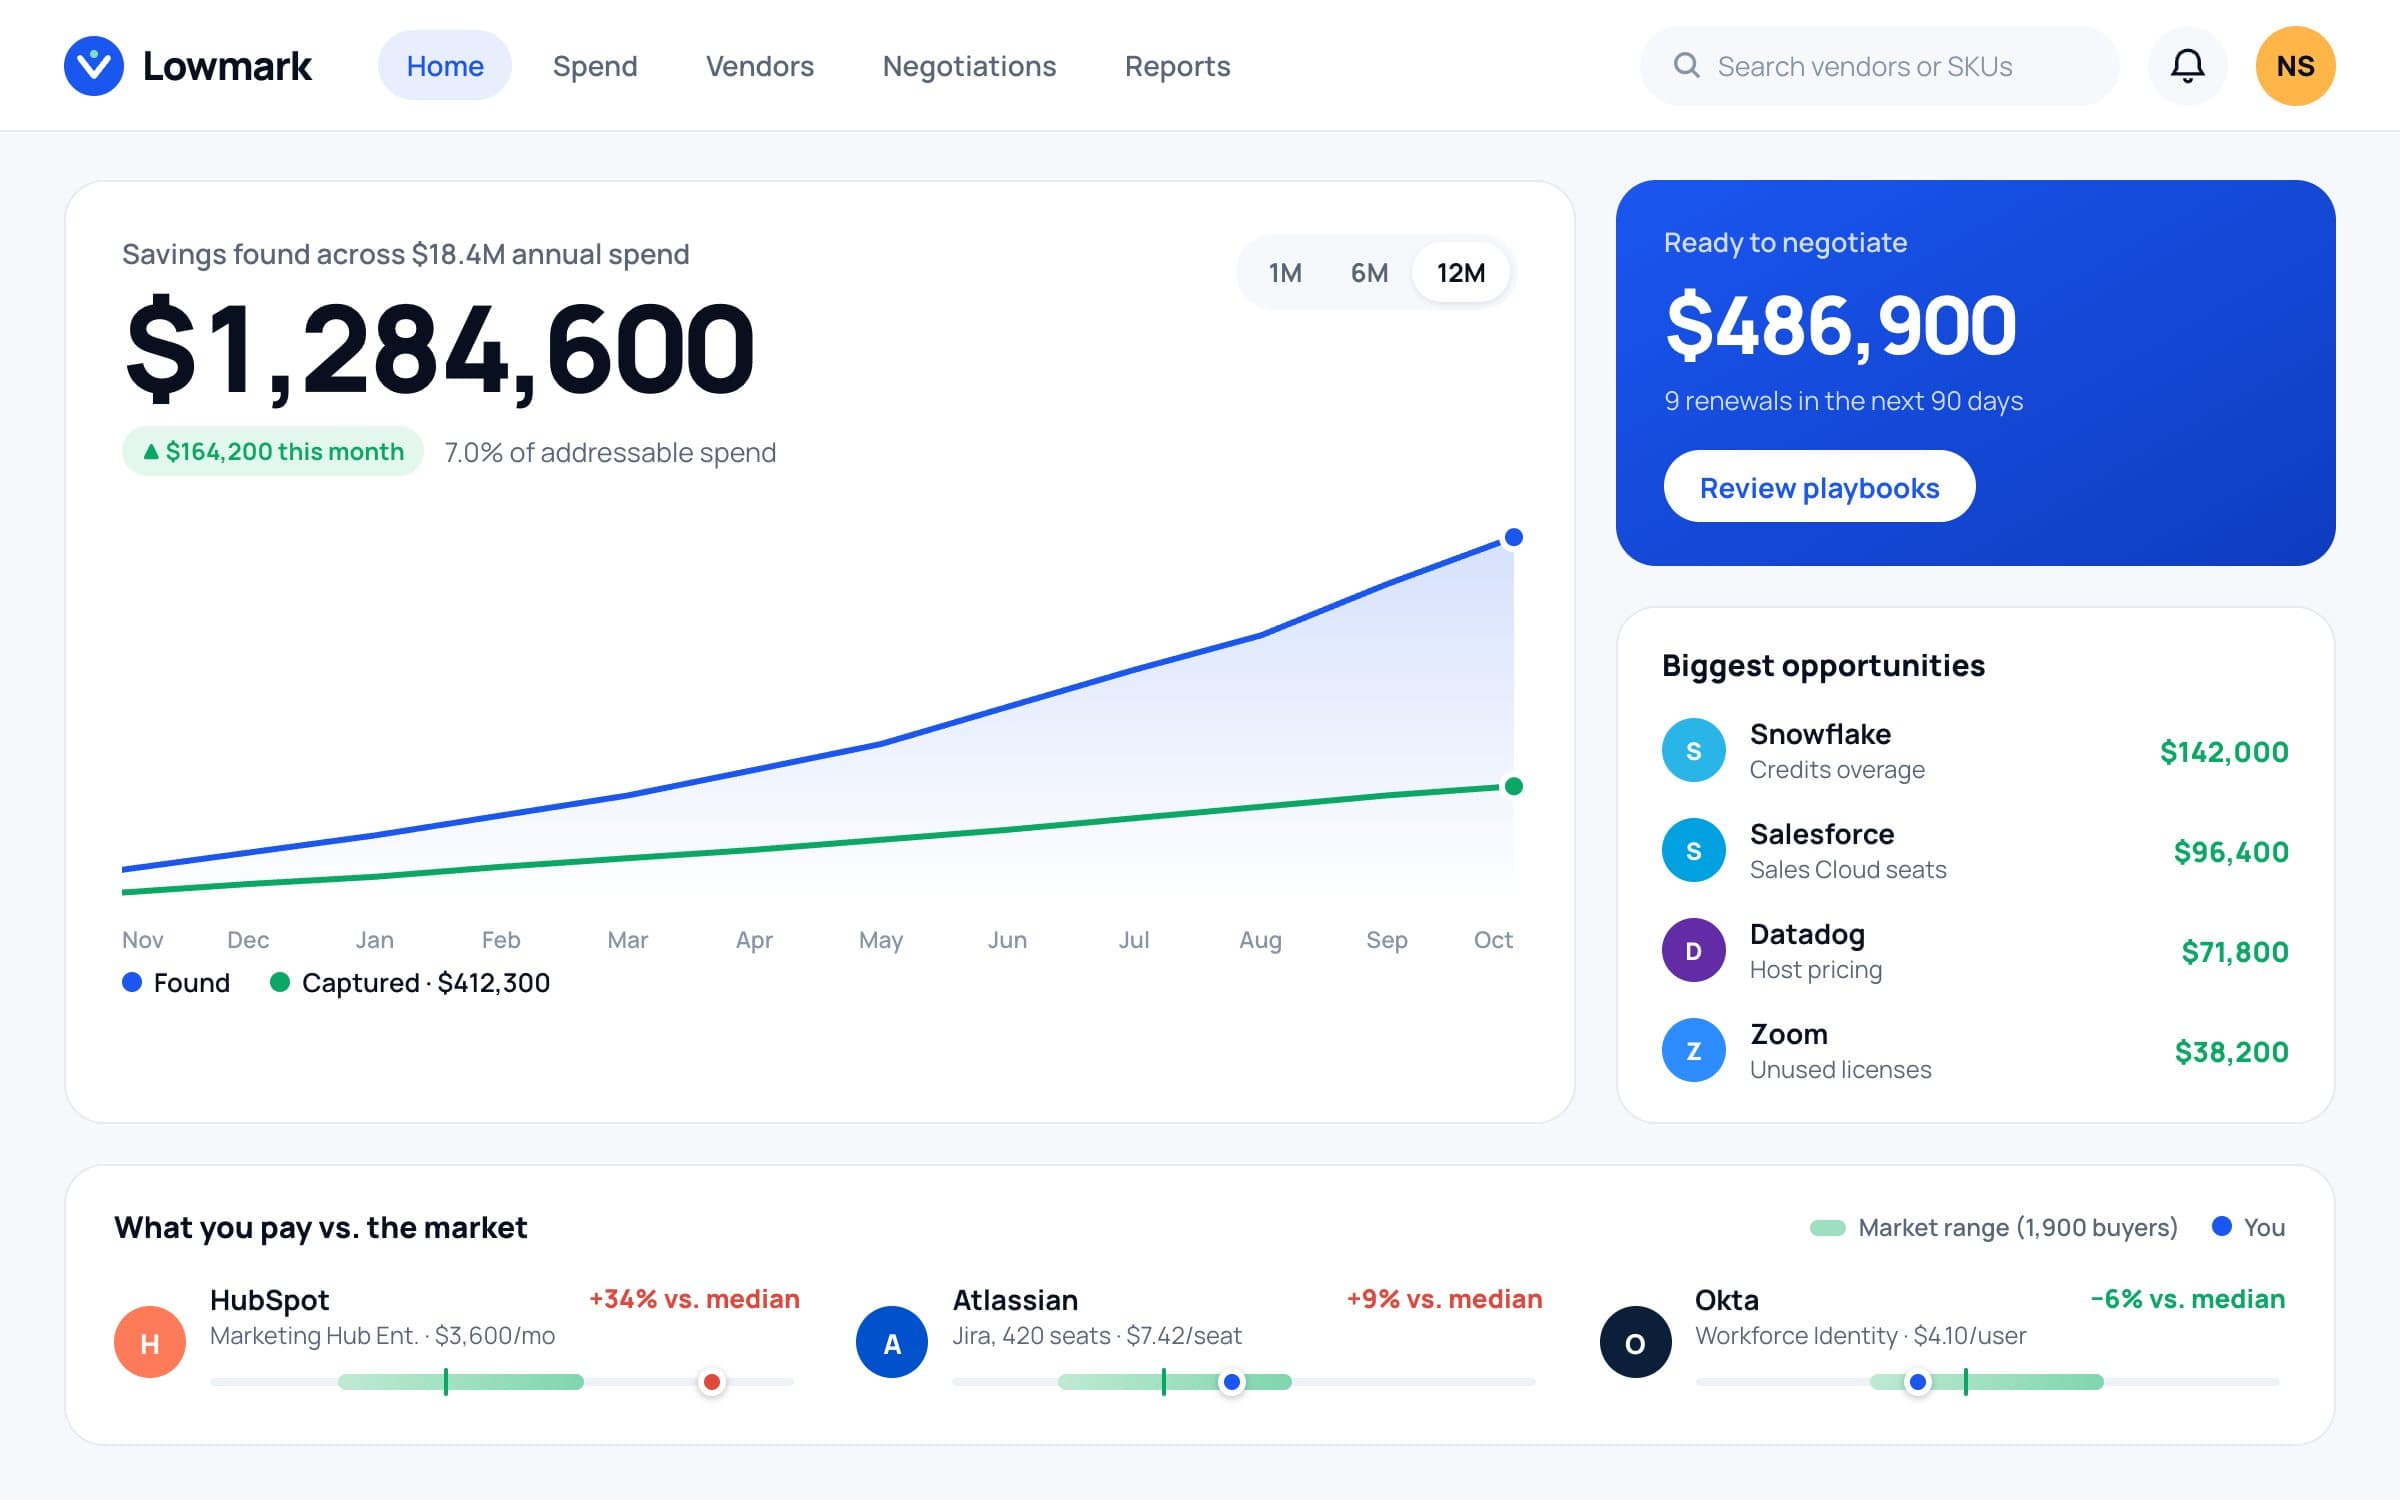
Task: Click the Okta blue price marker
Action: coord(1917,1382)
